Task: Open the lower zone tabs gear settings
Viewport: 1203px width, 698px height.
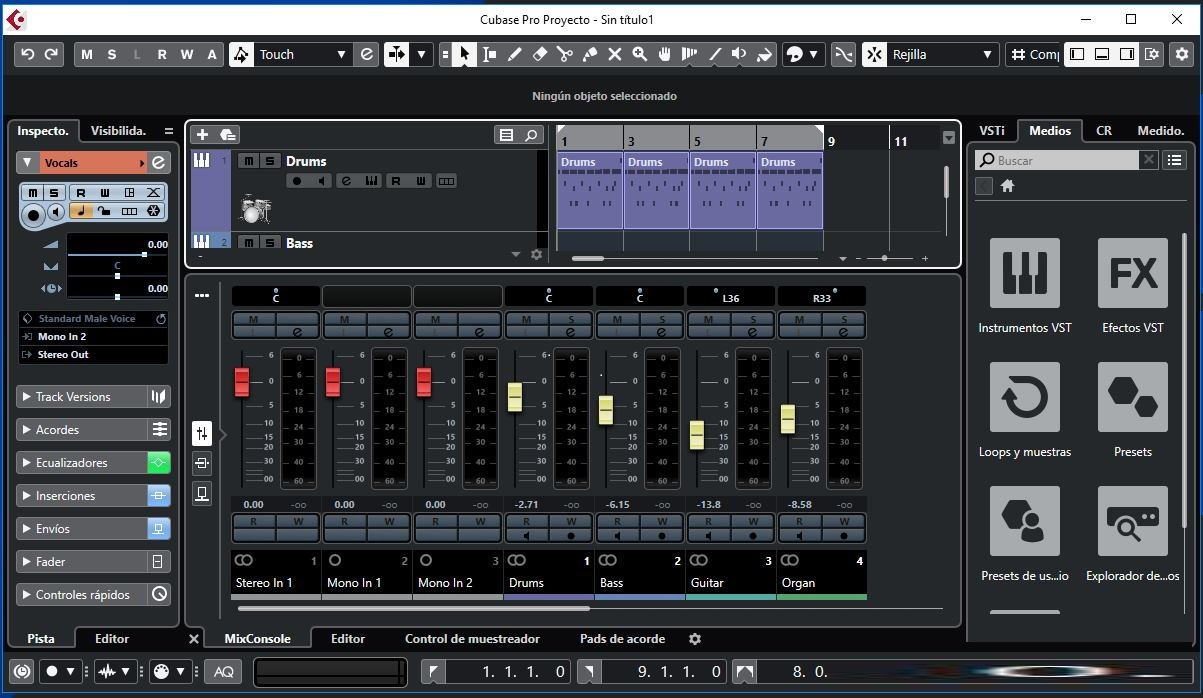Action: (x=695, y=639)
